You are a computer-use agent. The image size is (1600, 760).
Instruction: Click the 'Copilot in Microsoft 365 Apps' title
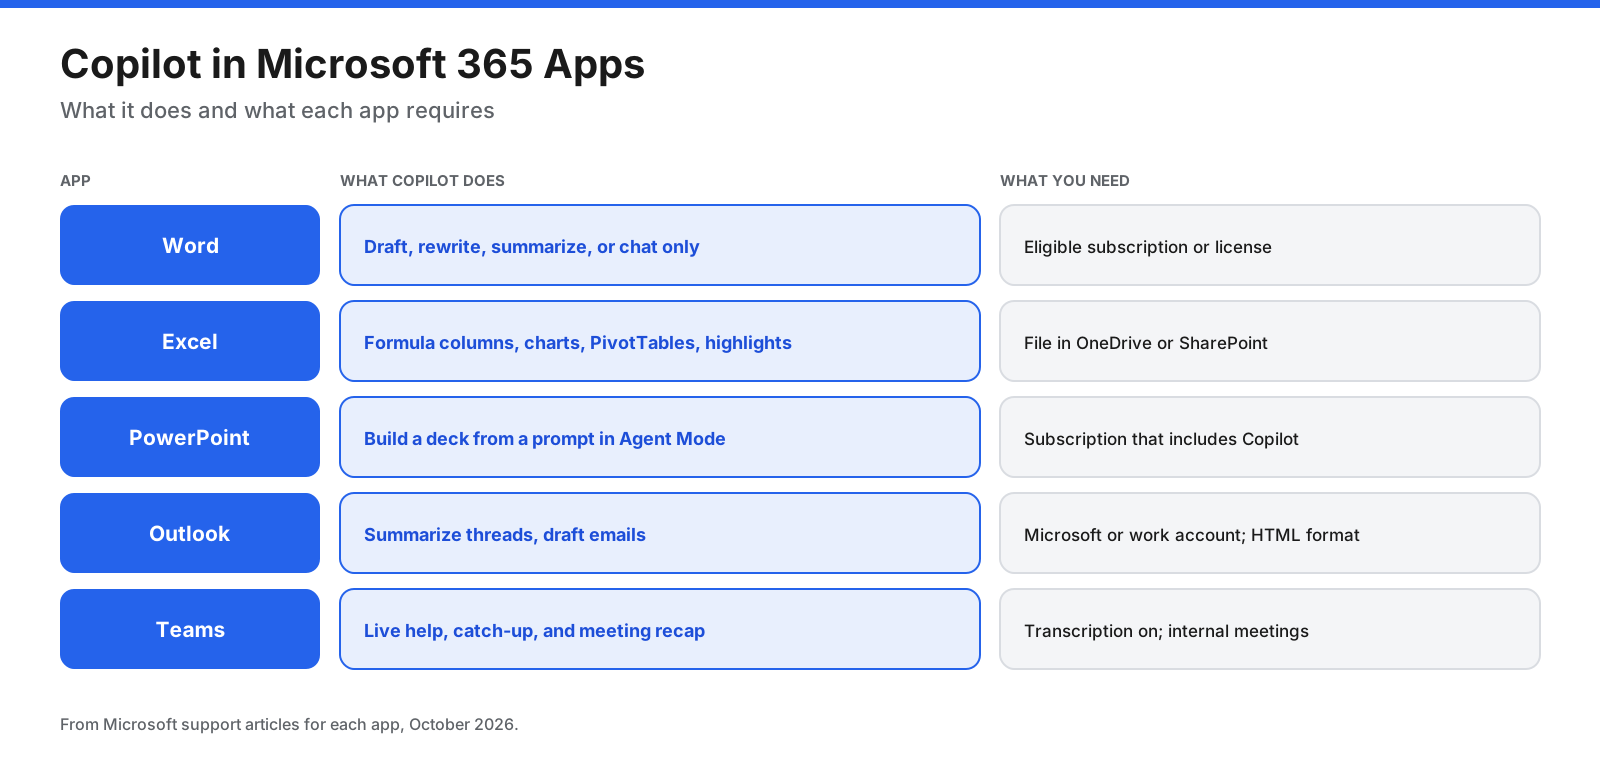352,64
